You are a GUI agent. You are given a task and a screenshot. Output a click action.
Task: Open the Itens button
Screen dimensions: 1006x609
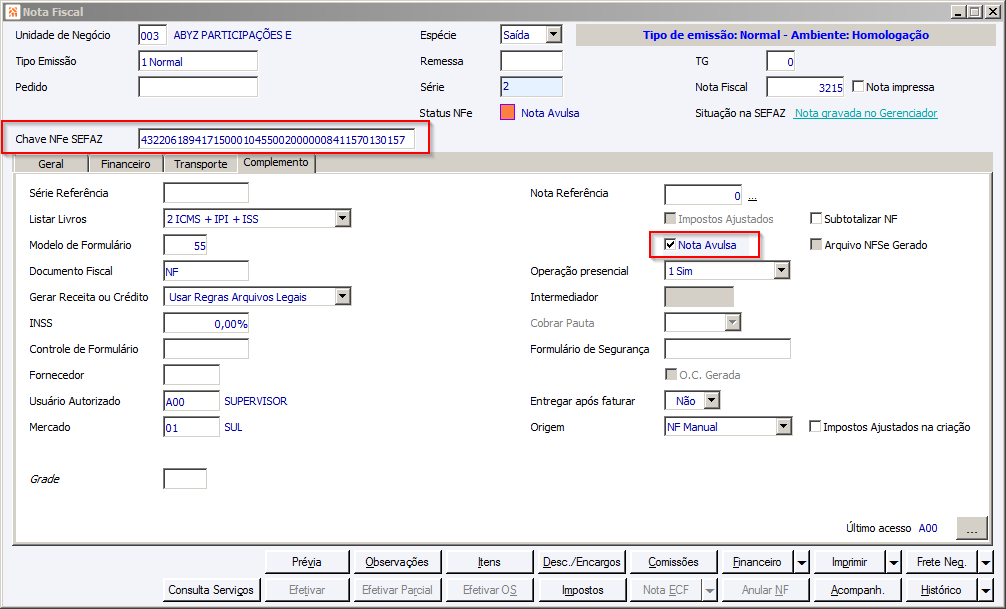coord(489,562)
